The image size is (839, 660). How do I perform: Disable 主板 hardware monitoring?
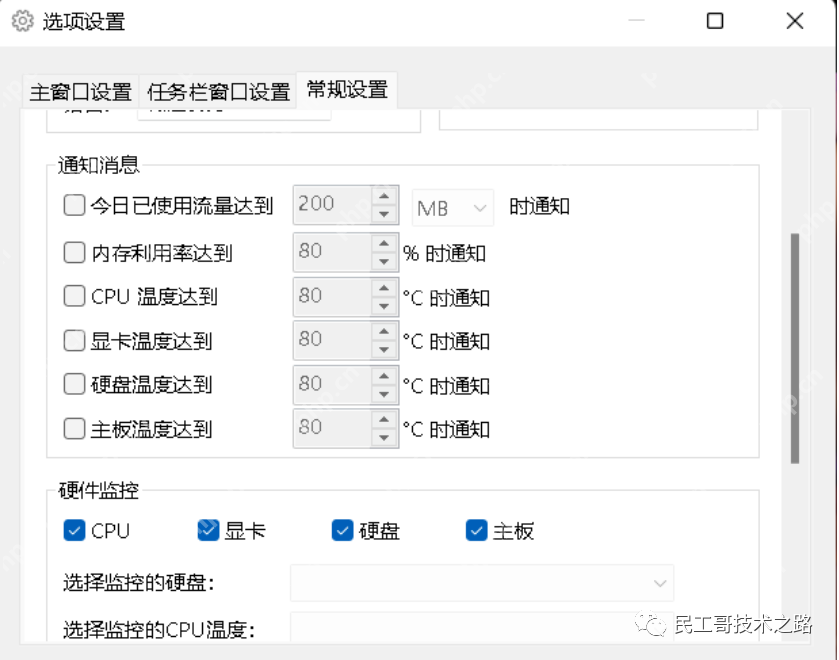476,530
